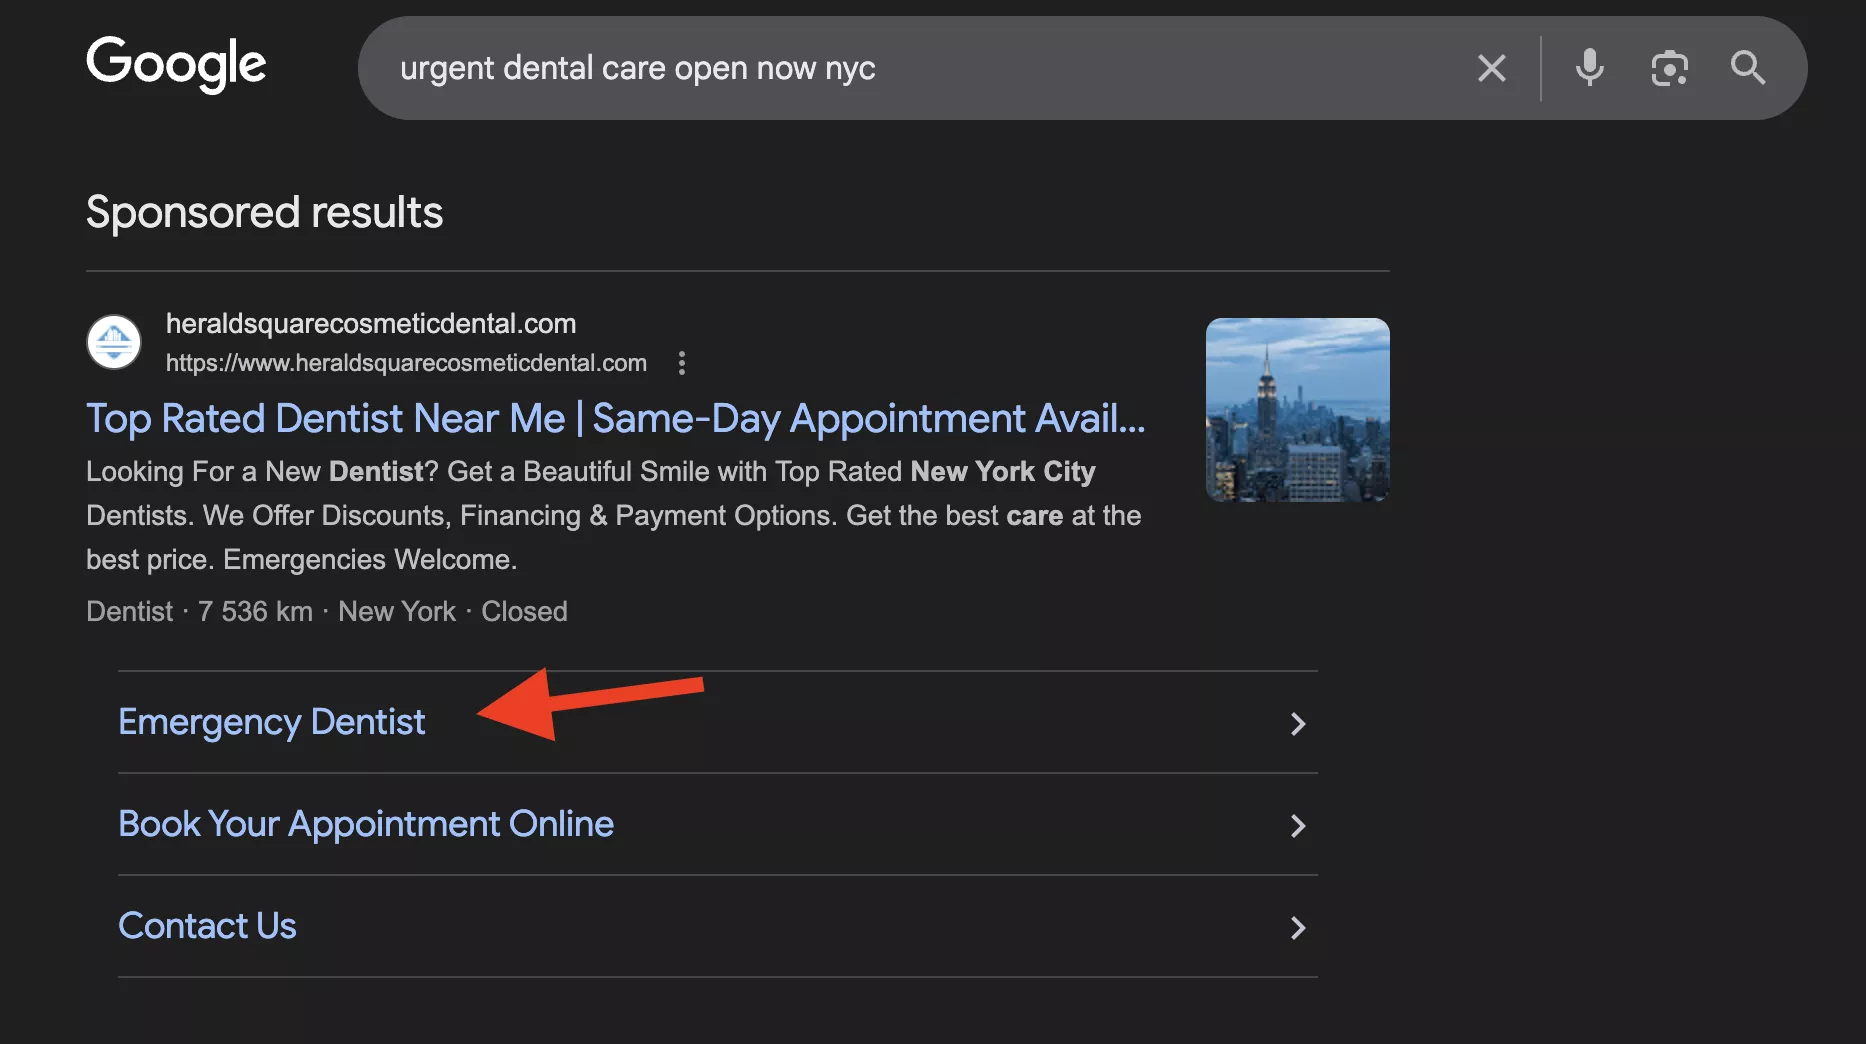This screenshot has width=1866, height=1044.
Task: Click the heraldsquarecosmeticdental.com site name
Action: click(371, 323)
